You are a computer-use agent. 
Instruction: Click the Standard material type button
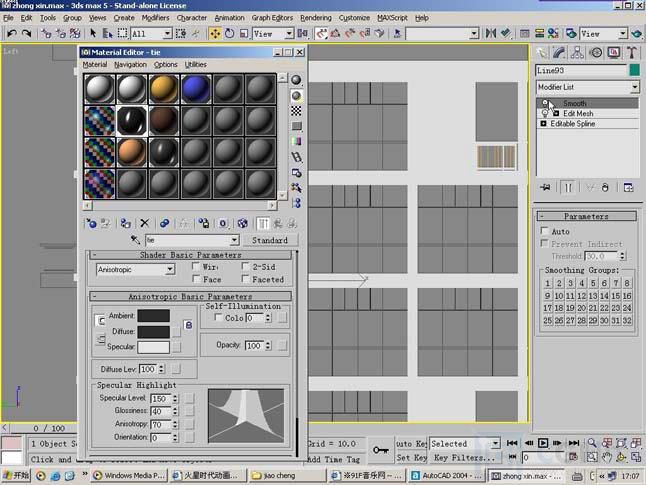pos(270,240)
